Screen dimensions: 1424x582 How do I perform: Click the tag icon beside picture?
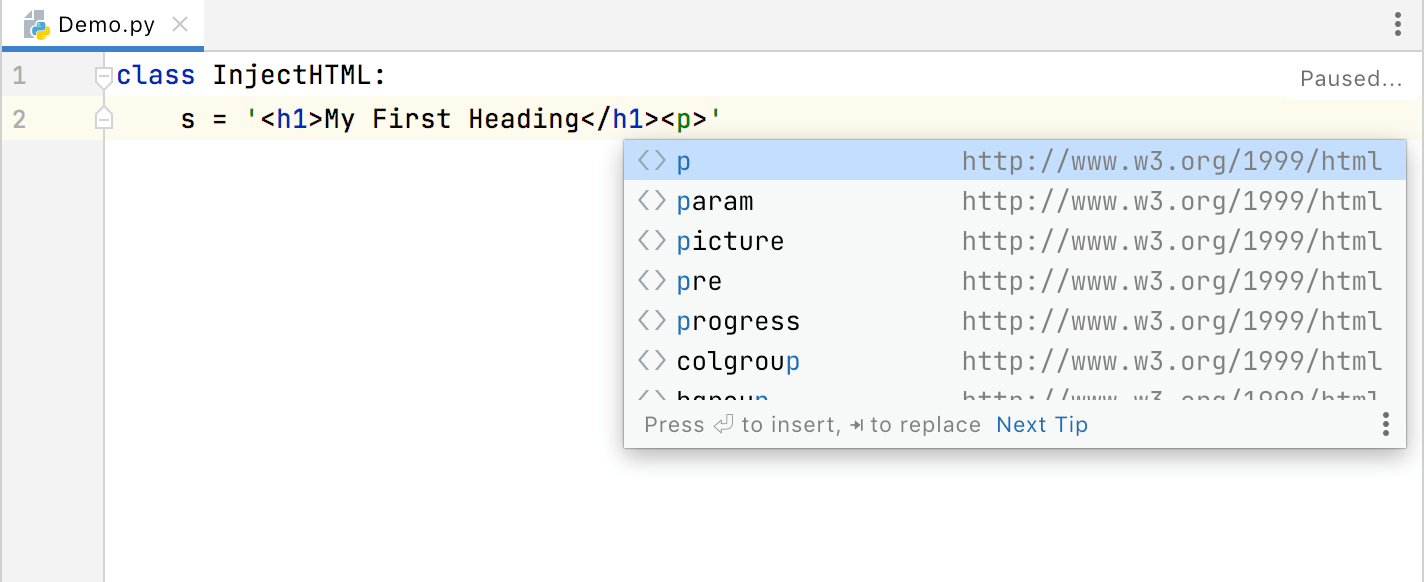[651, 240]
